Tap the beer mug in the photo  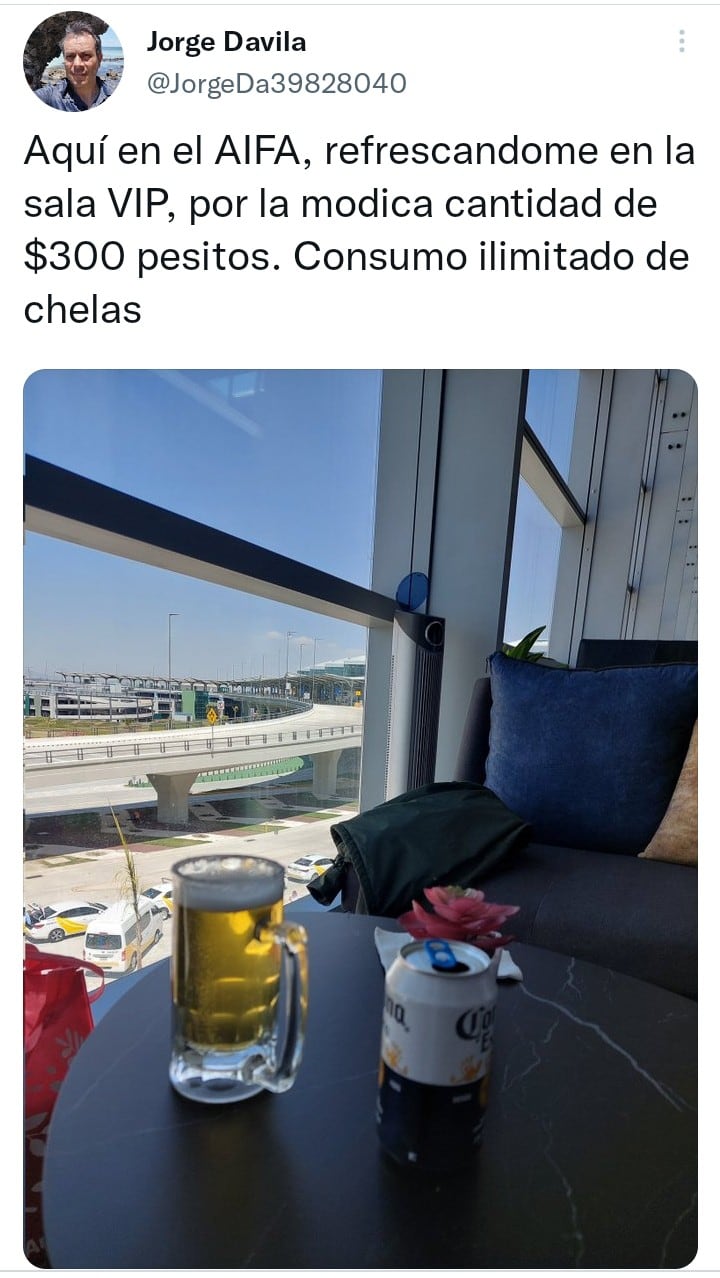click(237, 980)
